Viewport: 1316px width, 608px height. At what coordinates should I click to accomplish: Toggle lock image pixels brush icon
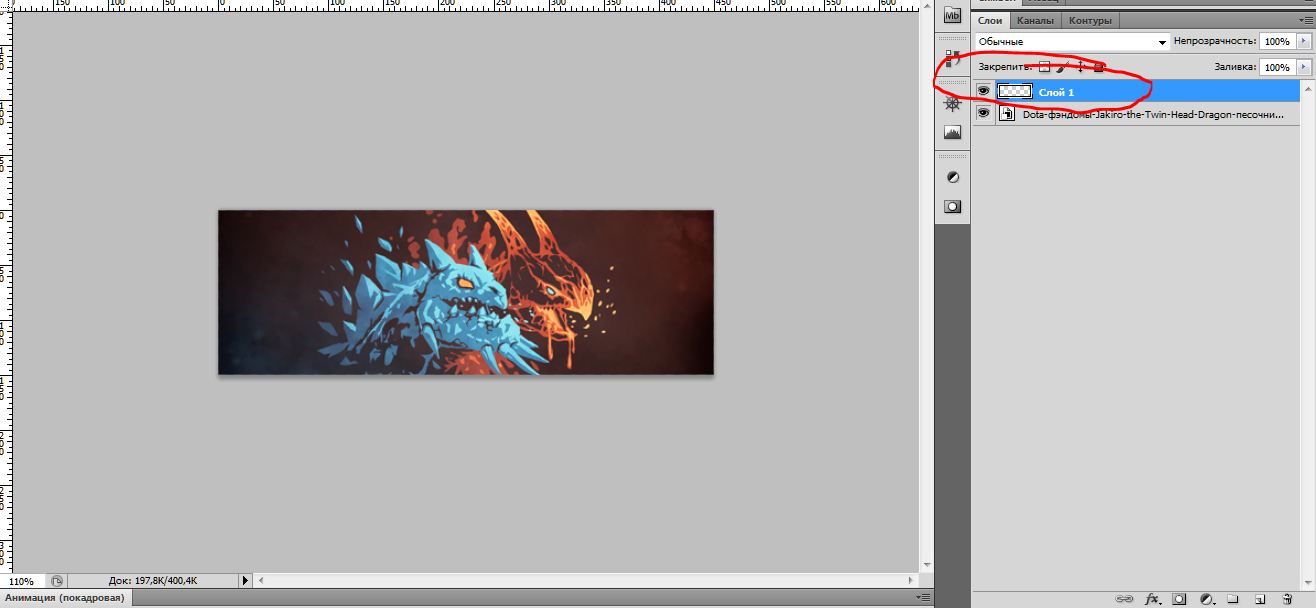pos(1062,67)
